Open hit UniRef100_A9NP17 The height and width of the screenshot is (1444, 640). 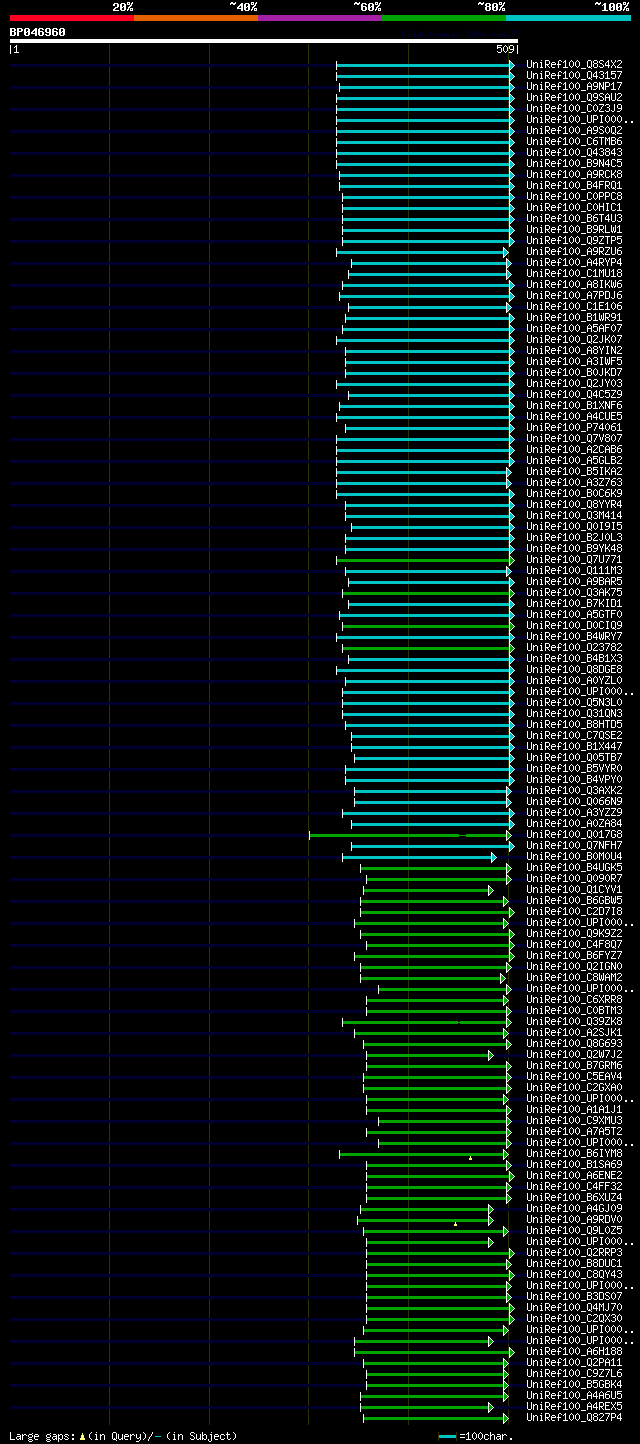click(x=575, y=86)
